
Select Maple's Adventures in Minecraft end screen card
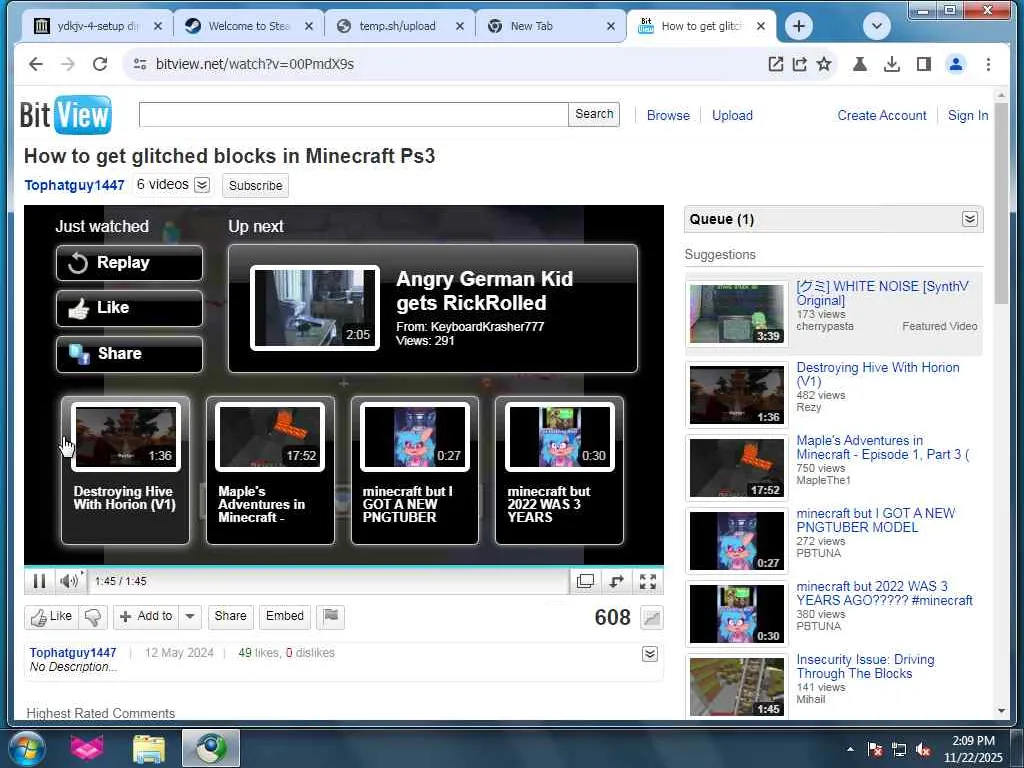pos(270,470)
